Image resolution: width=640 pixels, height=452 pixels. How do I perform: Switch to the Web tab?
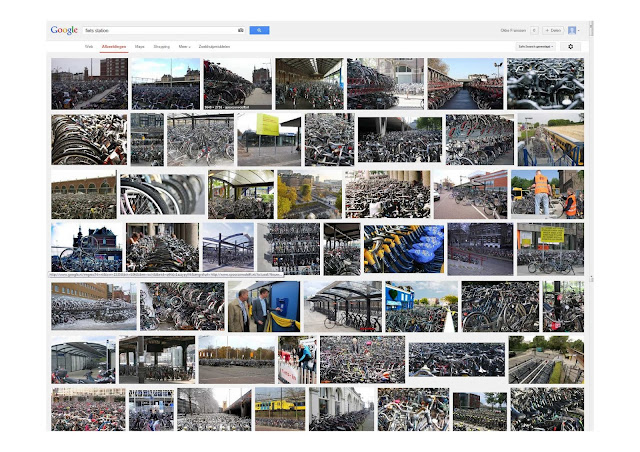(x=89, y=47)
